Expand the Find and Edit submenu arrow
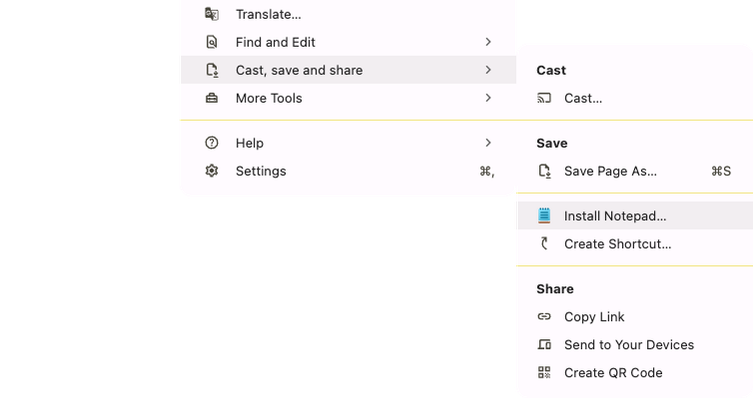Screen dimensions: 753x398 coord(488,42)
